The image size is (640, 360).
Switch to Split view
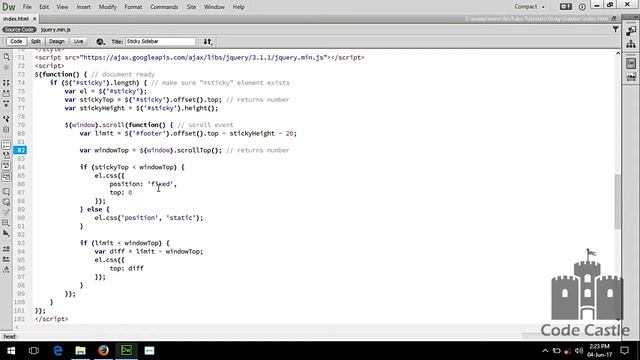(36, 41)
